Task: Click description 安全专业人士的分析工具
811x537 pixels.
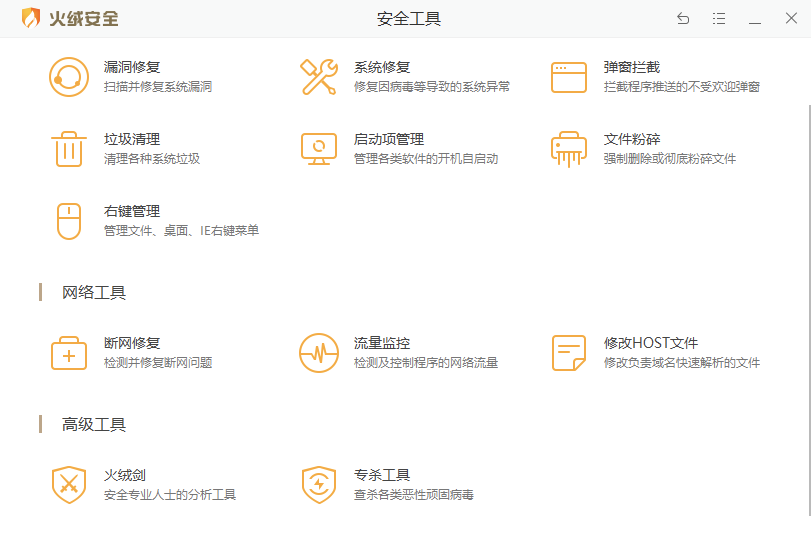Action: 170,494
